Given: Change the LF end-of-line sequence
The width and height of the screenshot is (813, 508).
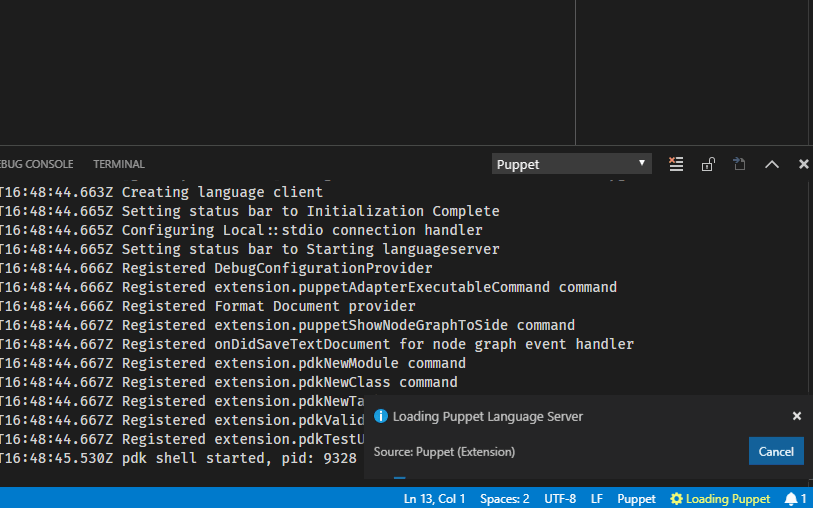Looking at the screenshot, I should coord(596,499).
